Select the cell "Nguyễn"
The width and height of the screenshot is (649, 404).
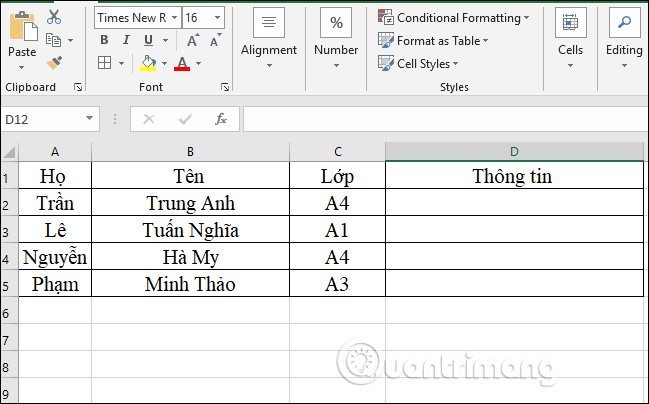pyautogui.click(x=55, y=257)
